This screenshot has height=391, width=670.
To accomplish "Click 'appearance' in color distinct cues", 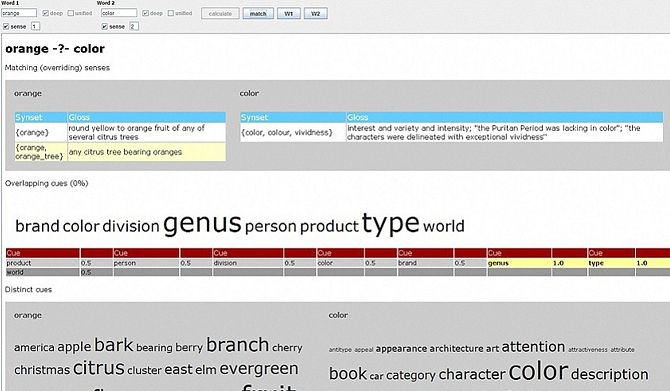I will tap(401, 349).
